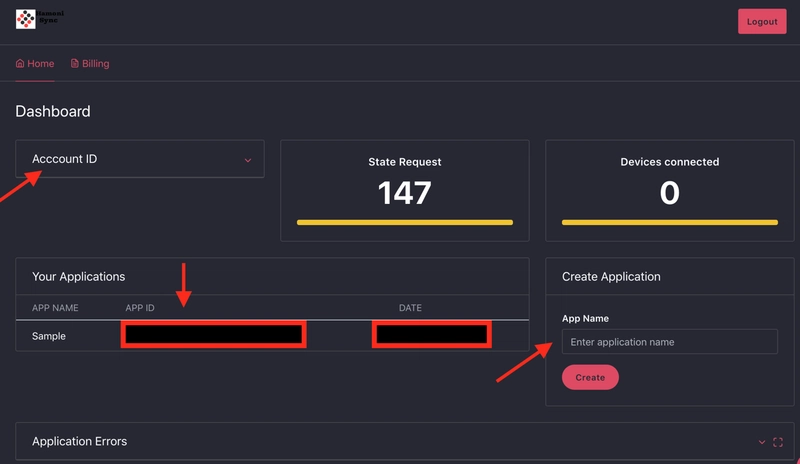
Task: Click the house icon beside Home
Action: click(20, 64)
